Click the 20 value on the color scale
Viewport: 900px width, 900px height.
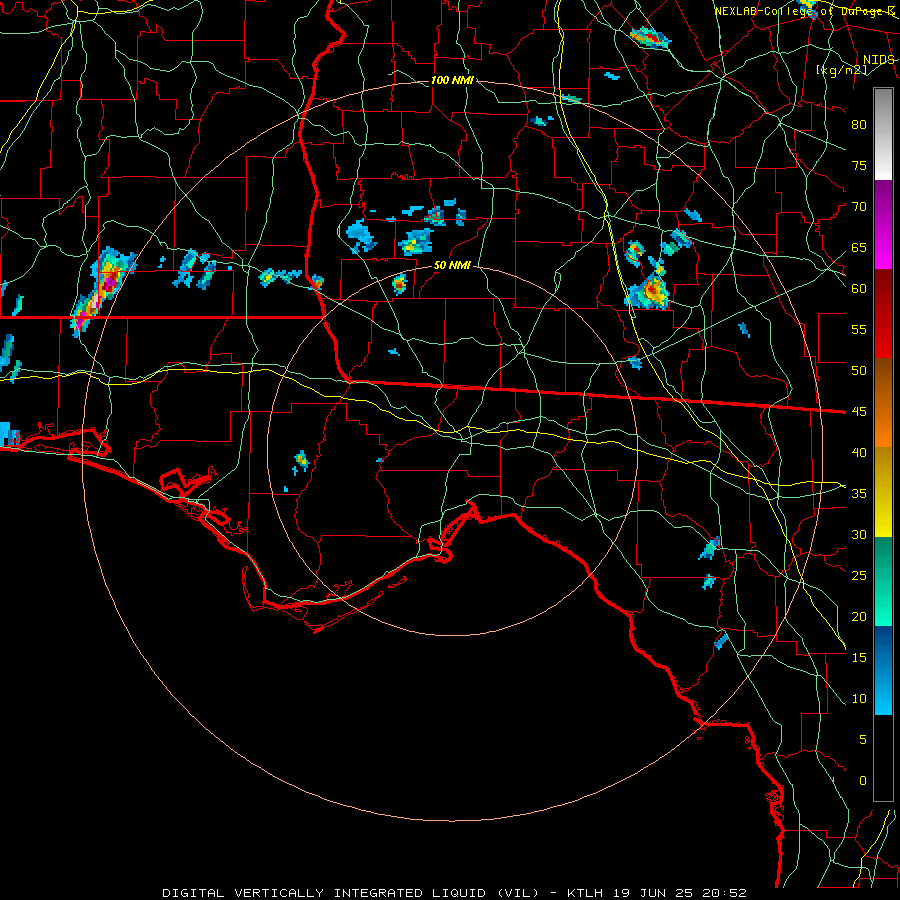pyautogui.click(x=859, y=617)
